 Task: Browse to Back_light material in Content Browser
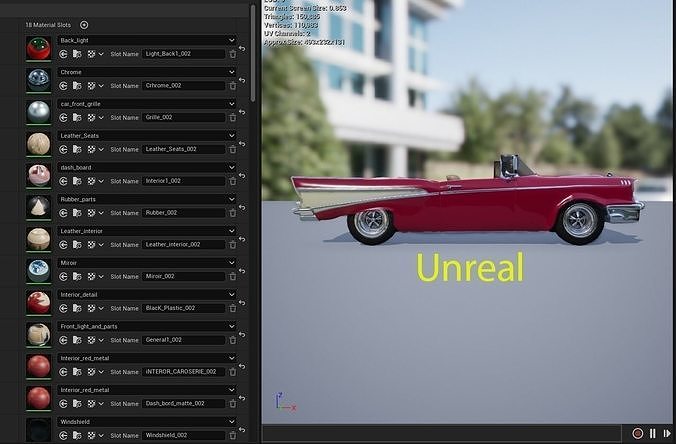tap(77, 54)
